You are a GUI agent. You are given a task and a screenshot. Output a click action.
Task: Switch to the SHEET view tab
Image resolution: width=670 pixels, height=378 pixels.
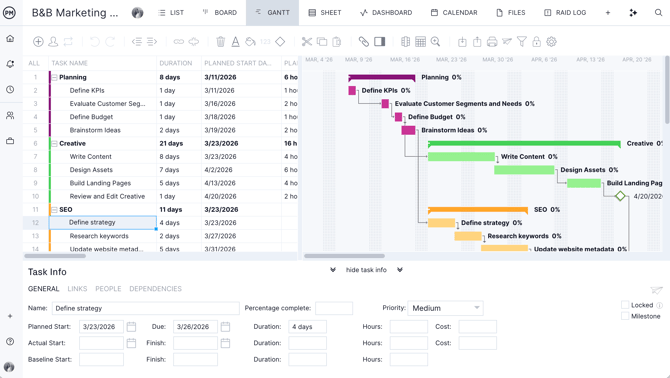coord(325,12)
